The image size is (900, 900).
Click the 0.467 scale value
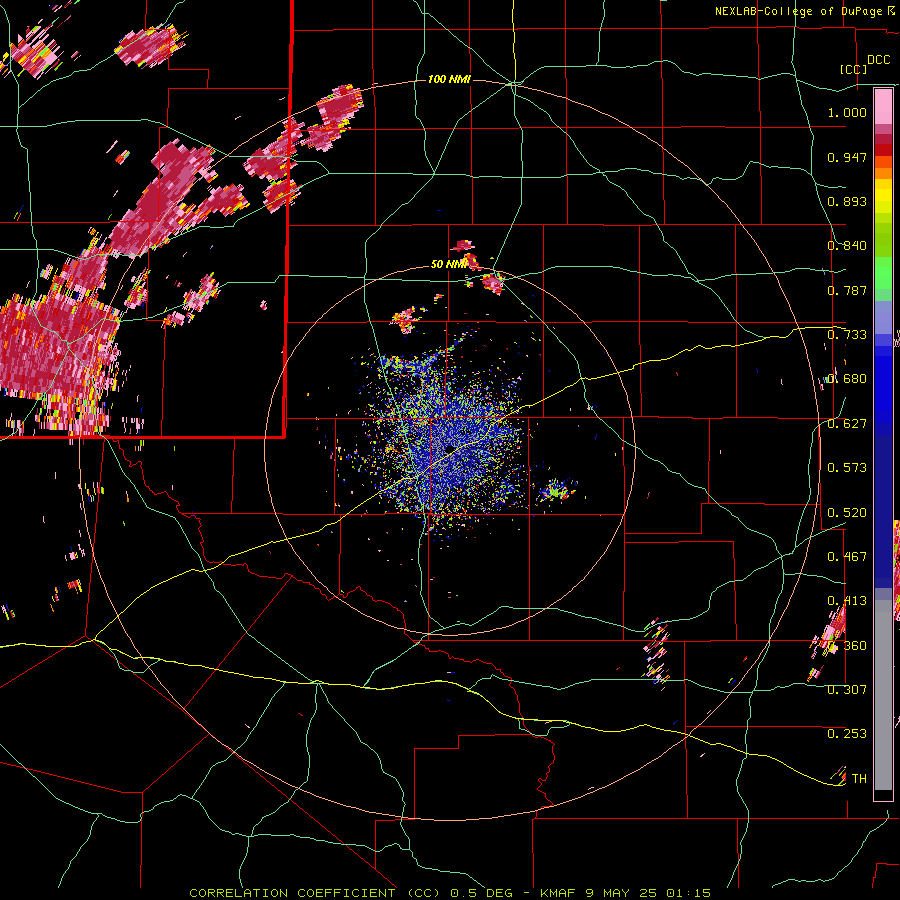point(847,557)
